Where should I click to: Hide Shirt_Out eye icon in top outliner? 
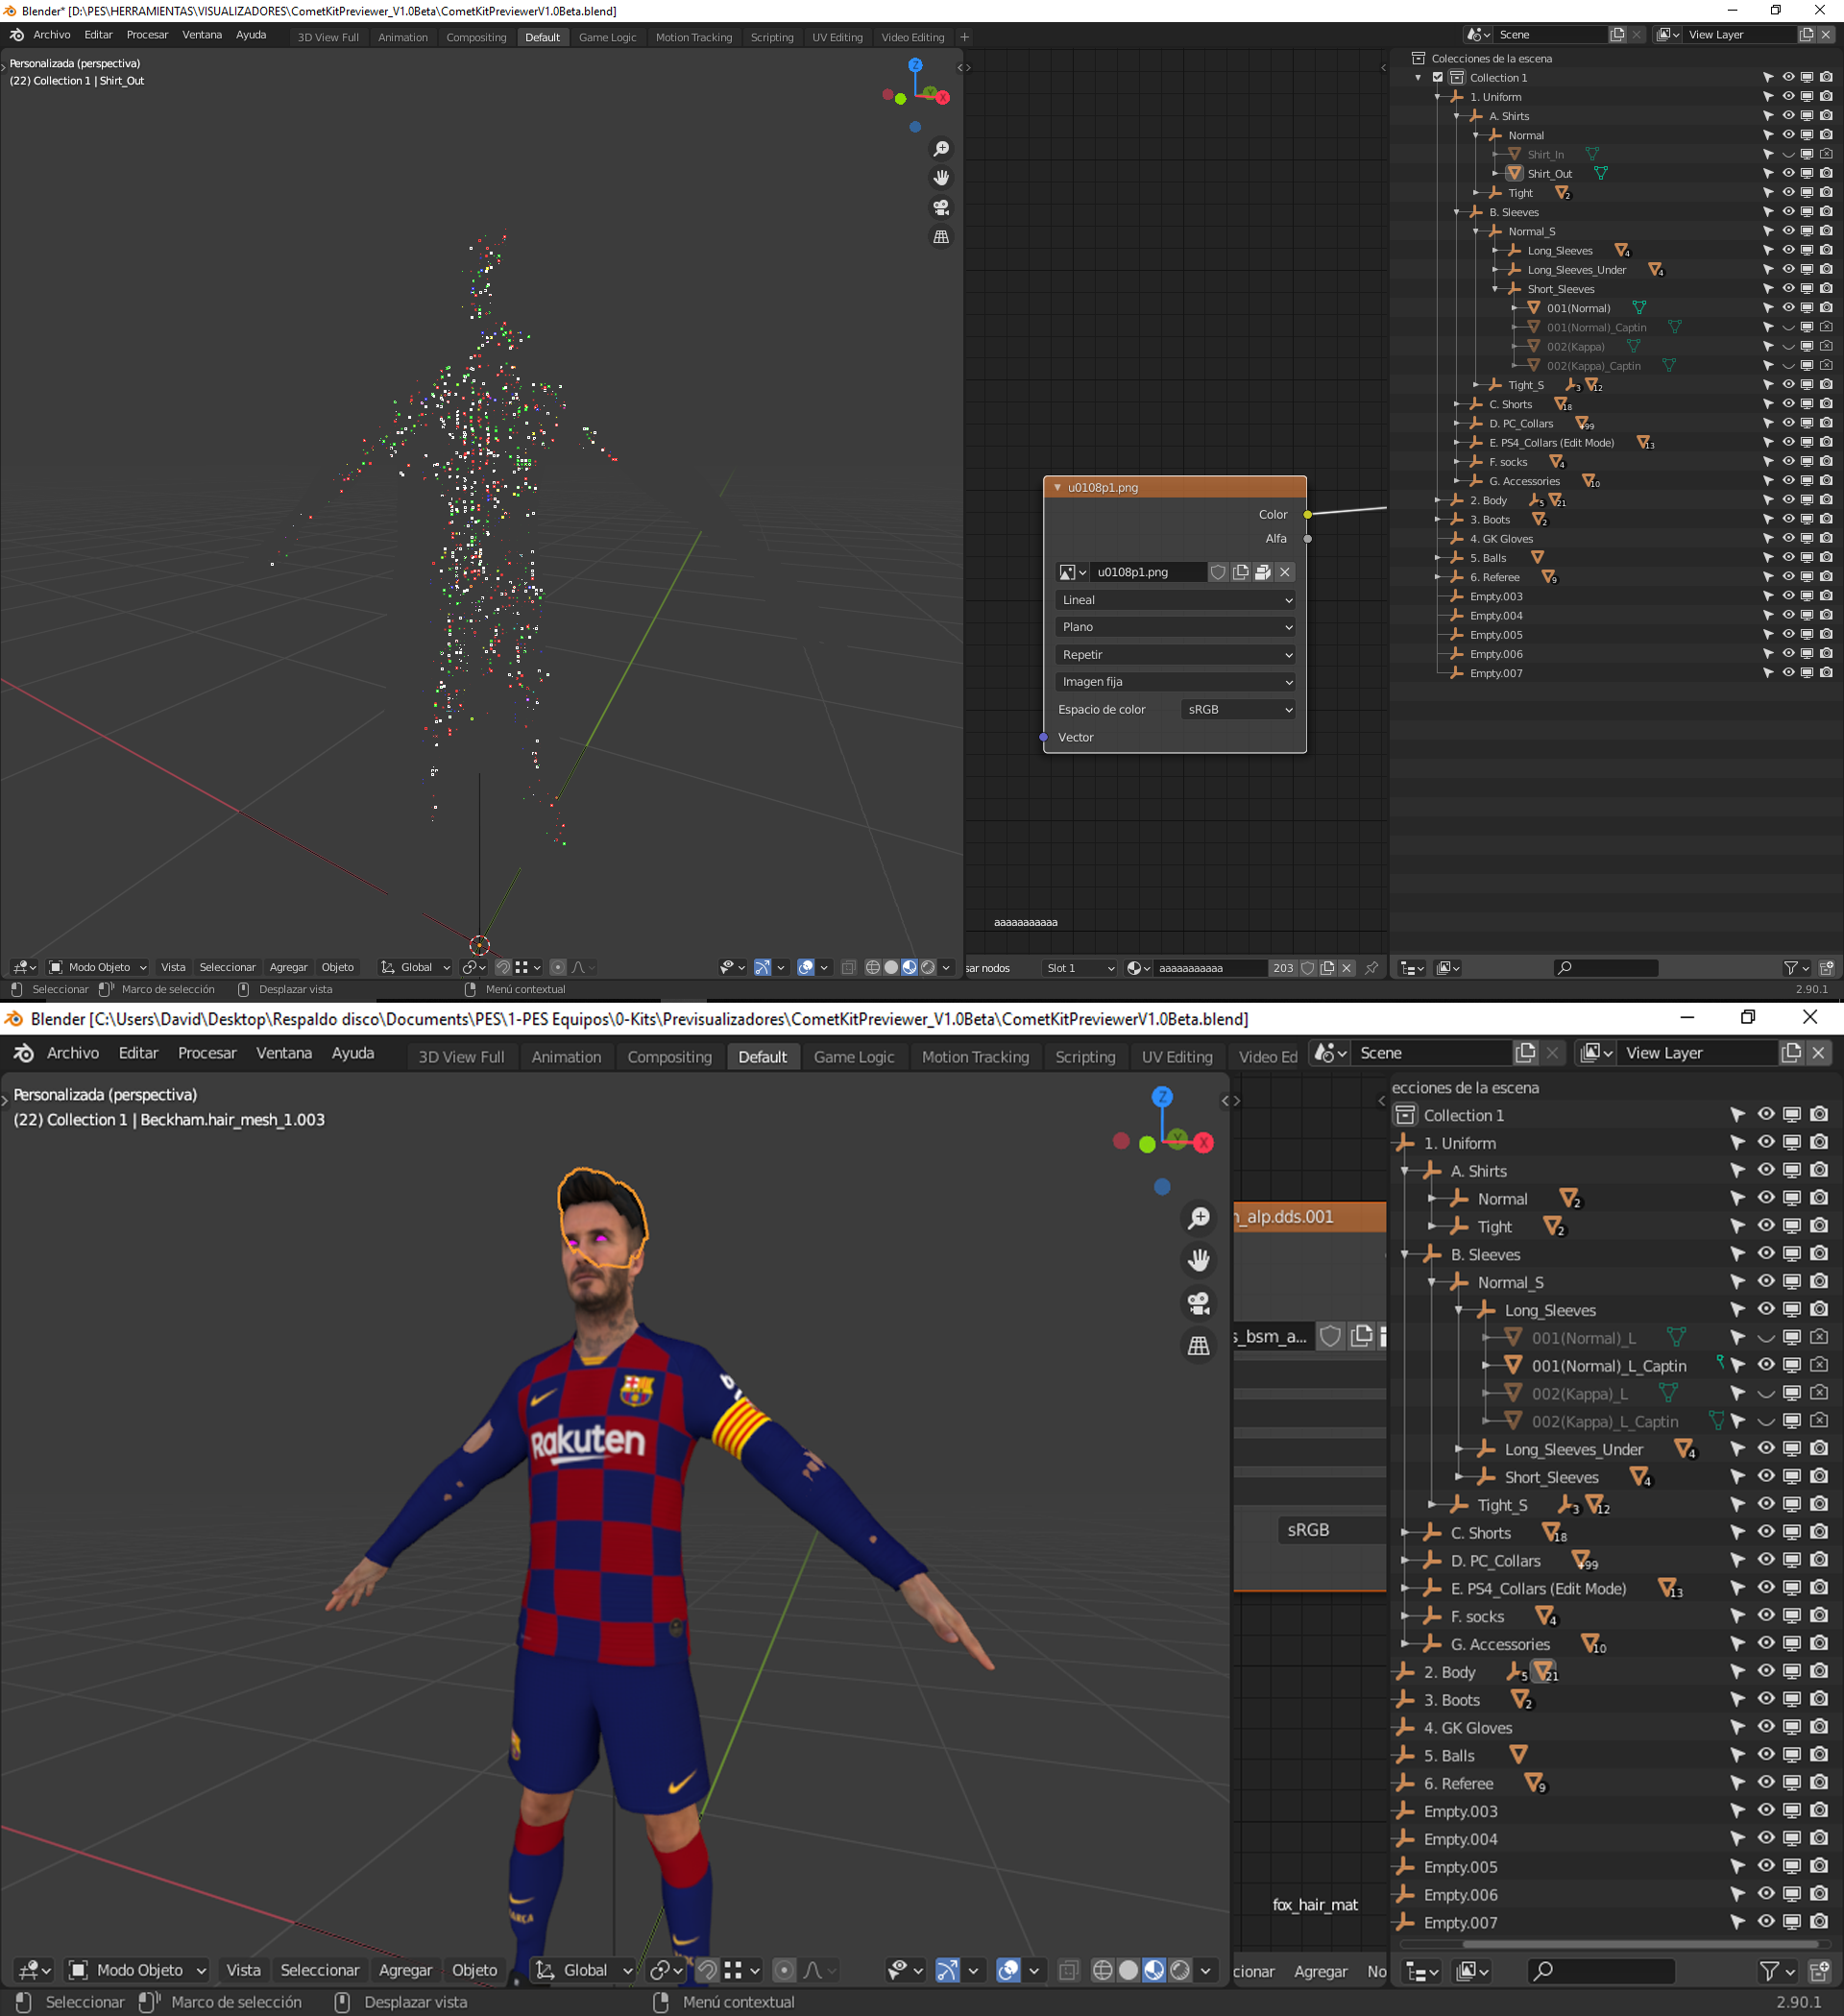click(x=1788, y=173)
